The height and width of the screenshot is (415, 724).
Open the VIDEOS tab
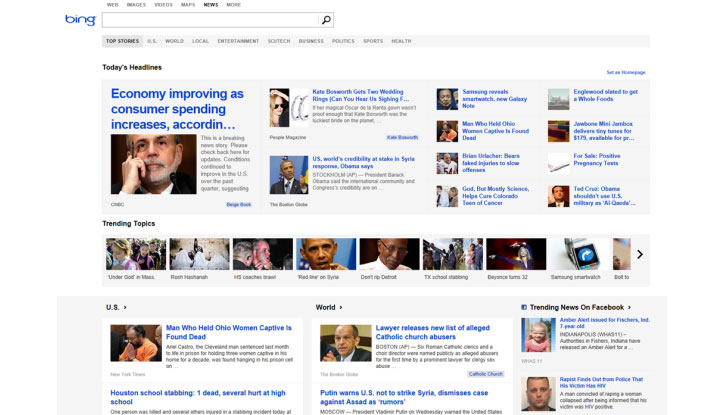point(163,5)
